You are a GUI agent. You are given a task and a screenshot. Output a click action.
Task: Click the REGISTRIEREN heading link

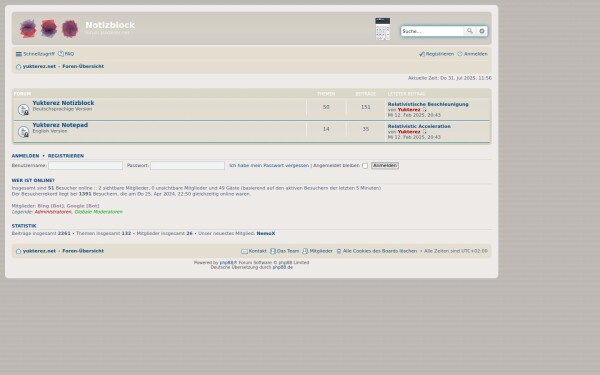tap(66, 156)
